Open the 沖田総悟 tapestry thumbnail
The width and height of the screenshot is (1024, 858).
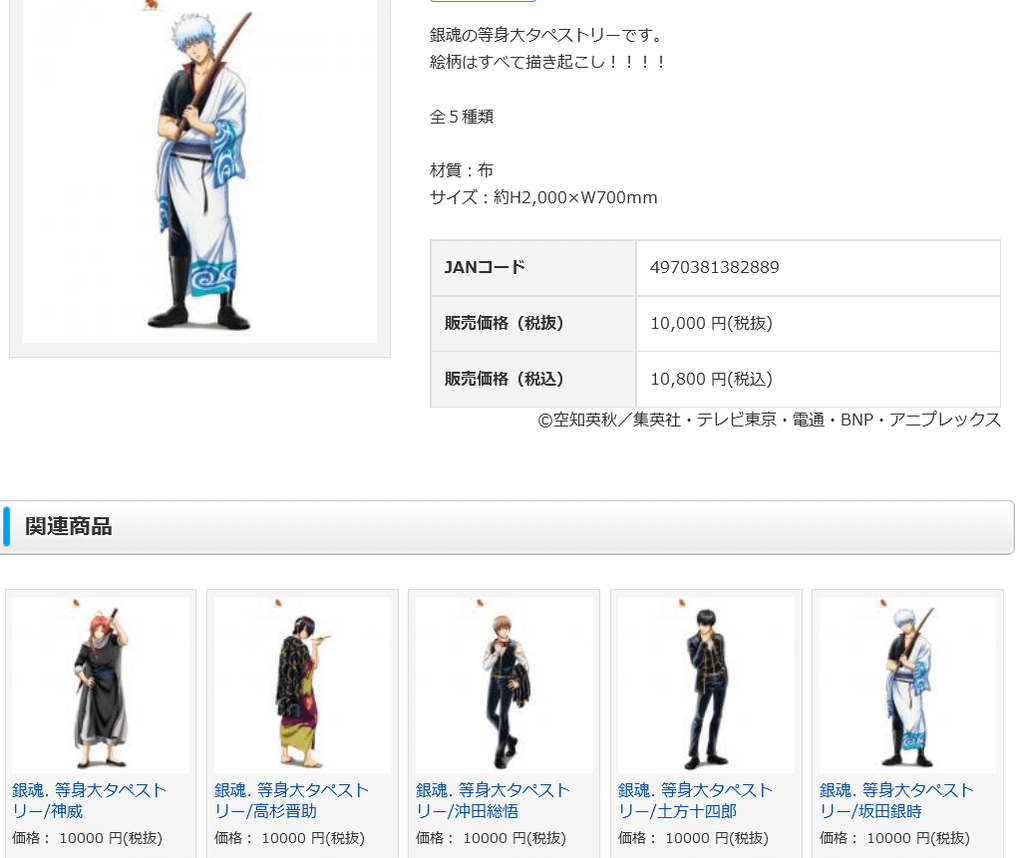[504, 684]
